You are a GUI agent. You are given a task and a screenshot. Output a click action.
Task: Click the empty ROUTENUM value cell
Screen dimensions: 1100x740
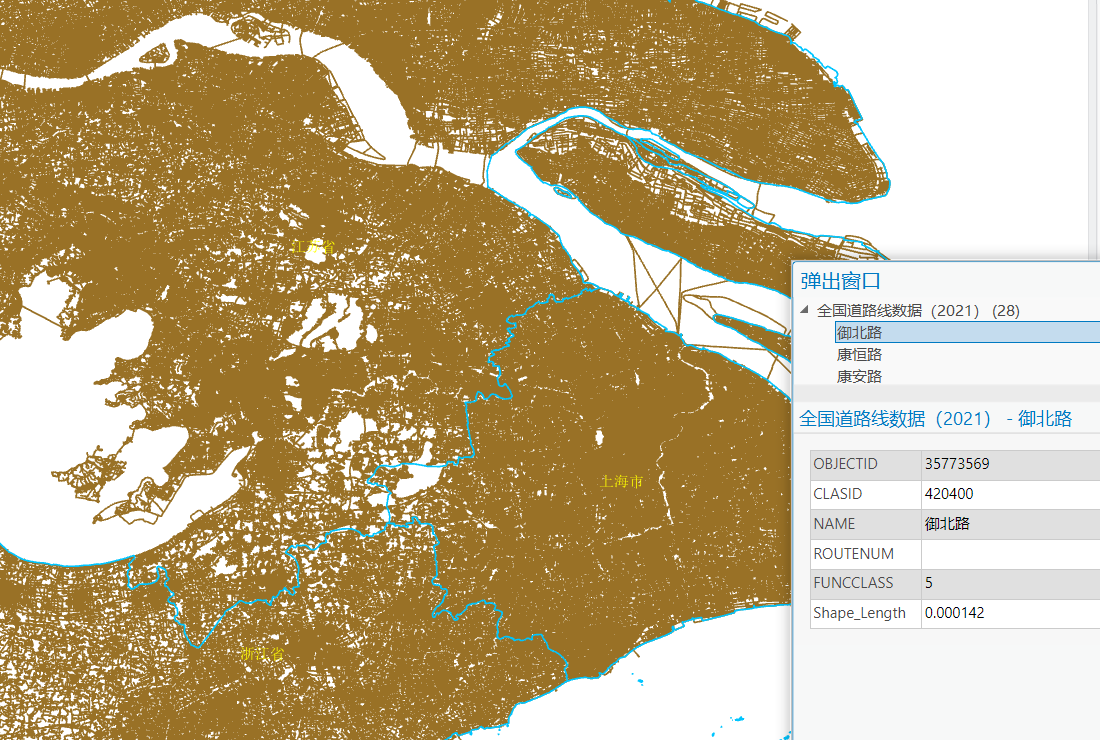point(1011,554)
